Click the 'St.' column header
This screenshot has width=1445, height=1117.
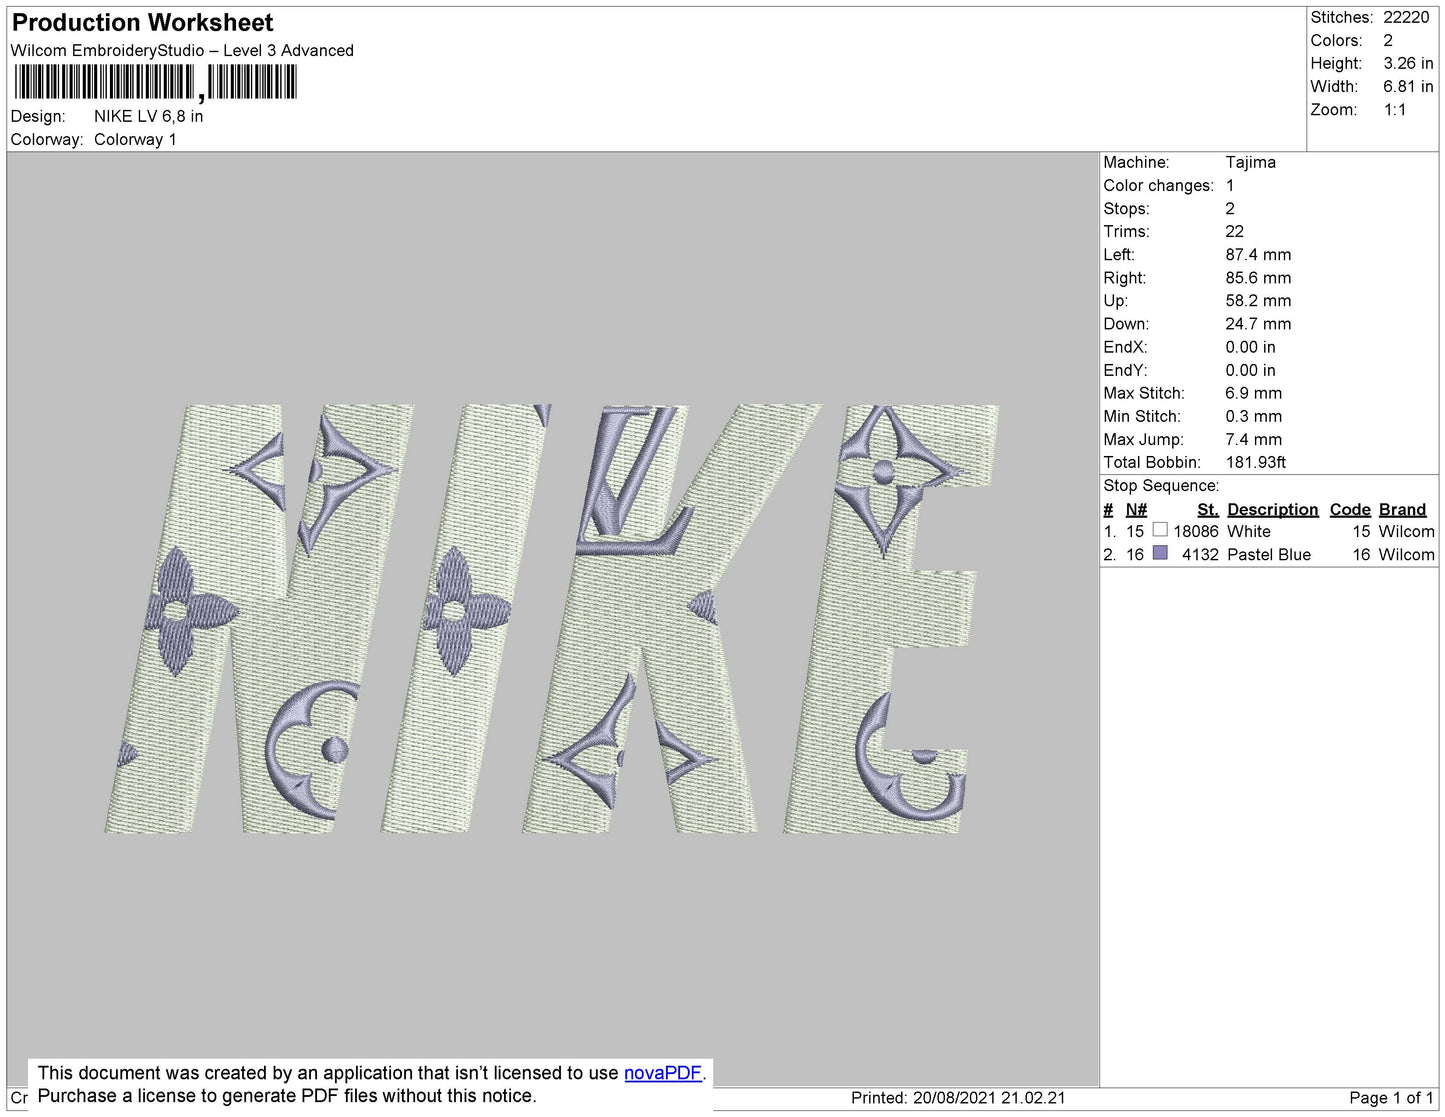1208,509
